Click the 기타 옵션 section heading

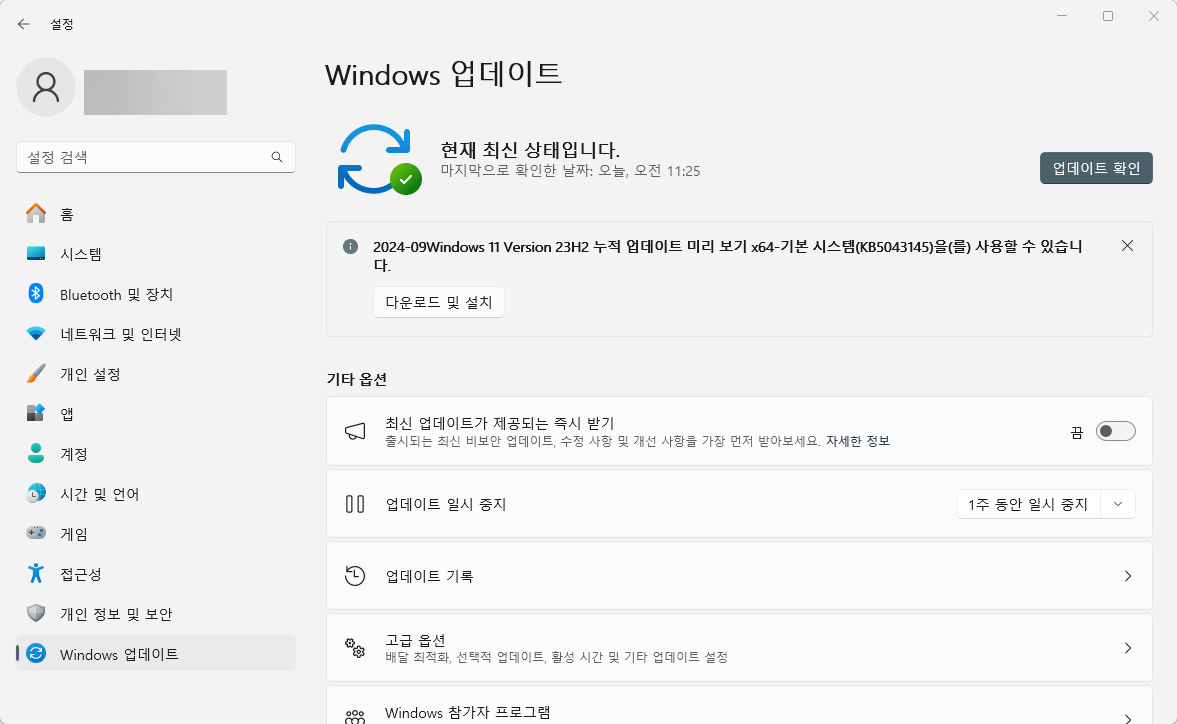[357, 379]
